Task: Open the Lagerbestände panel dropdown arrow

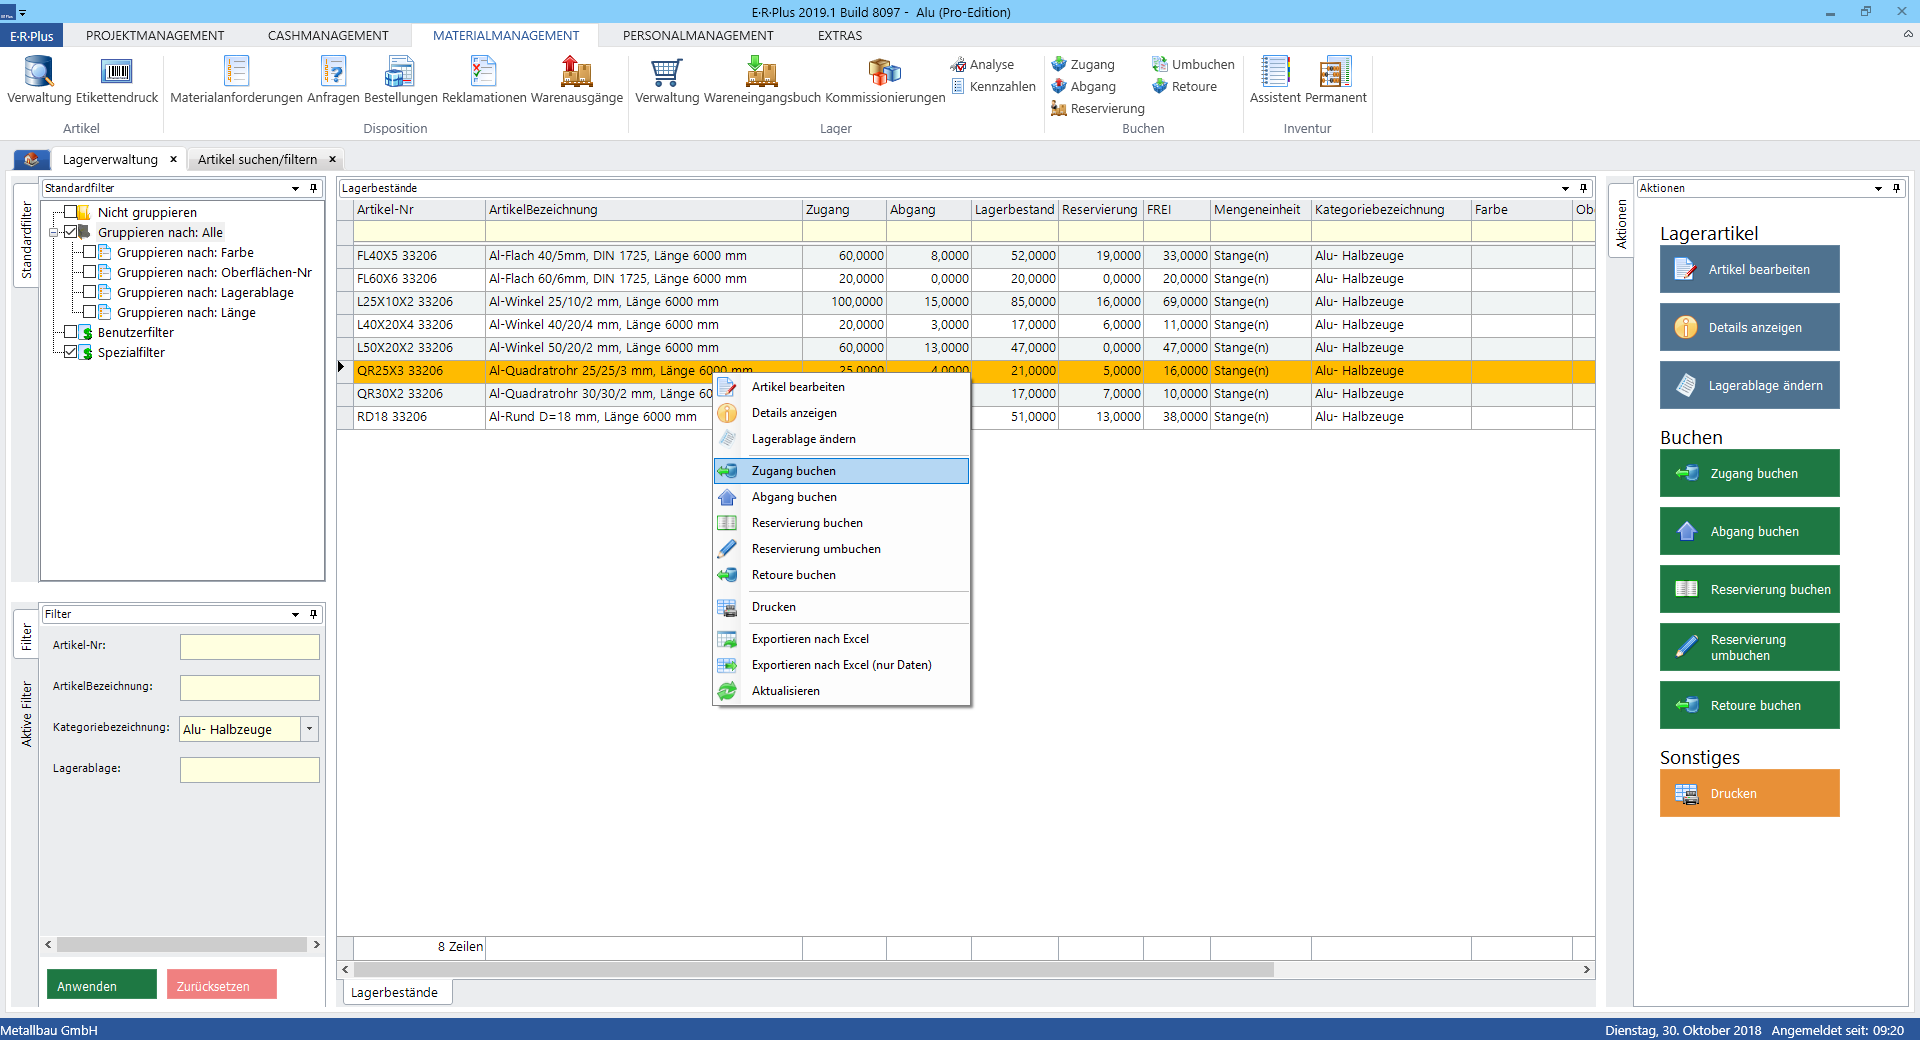Action: tap(1565, 188)
